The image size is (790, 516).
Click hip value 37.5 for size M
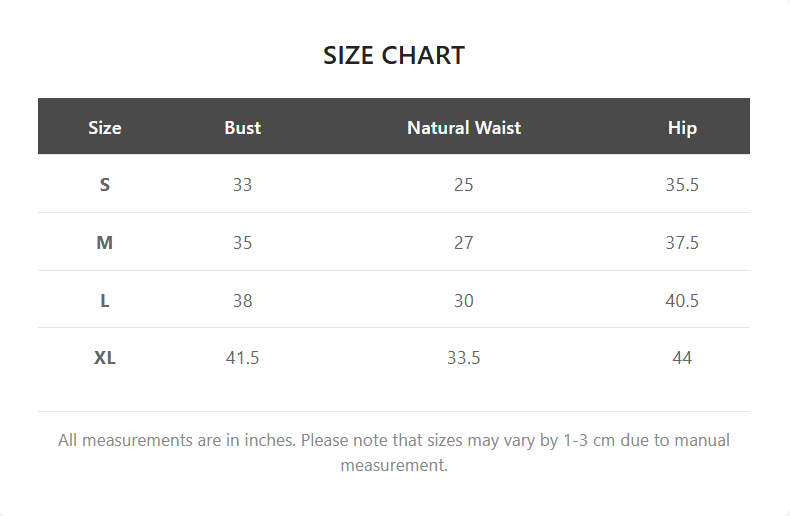point(682,243)
